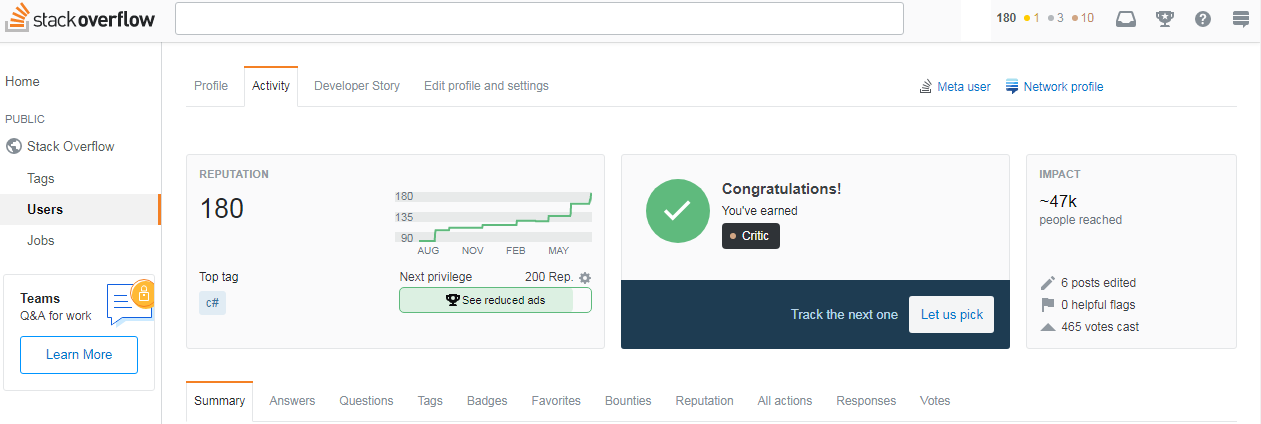1261x424 pixels.
Task: Open the achievements trophy icon
Action: pos(1165,18)
